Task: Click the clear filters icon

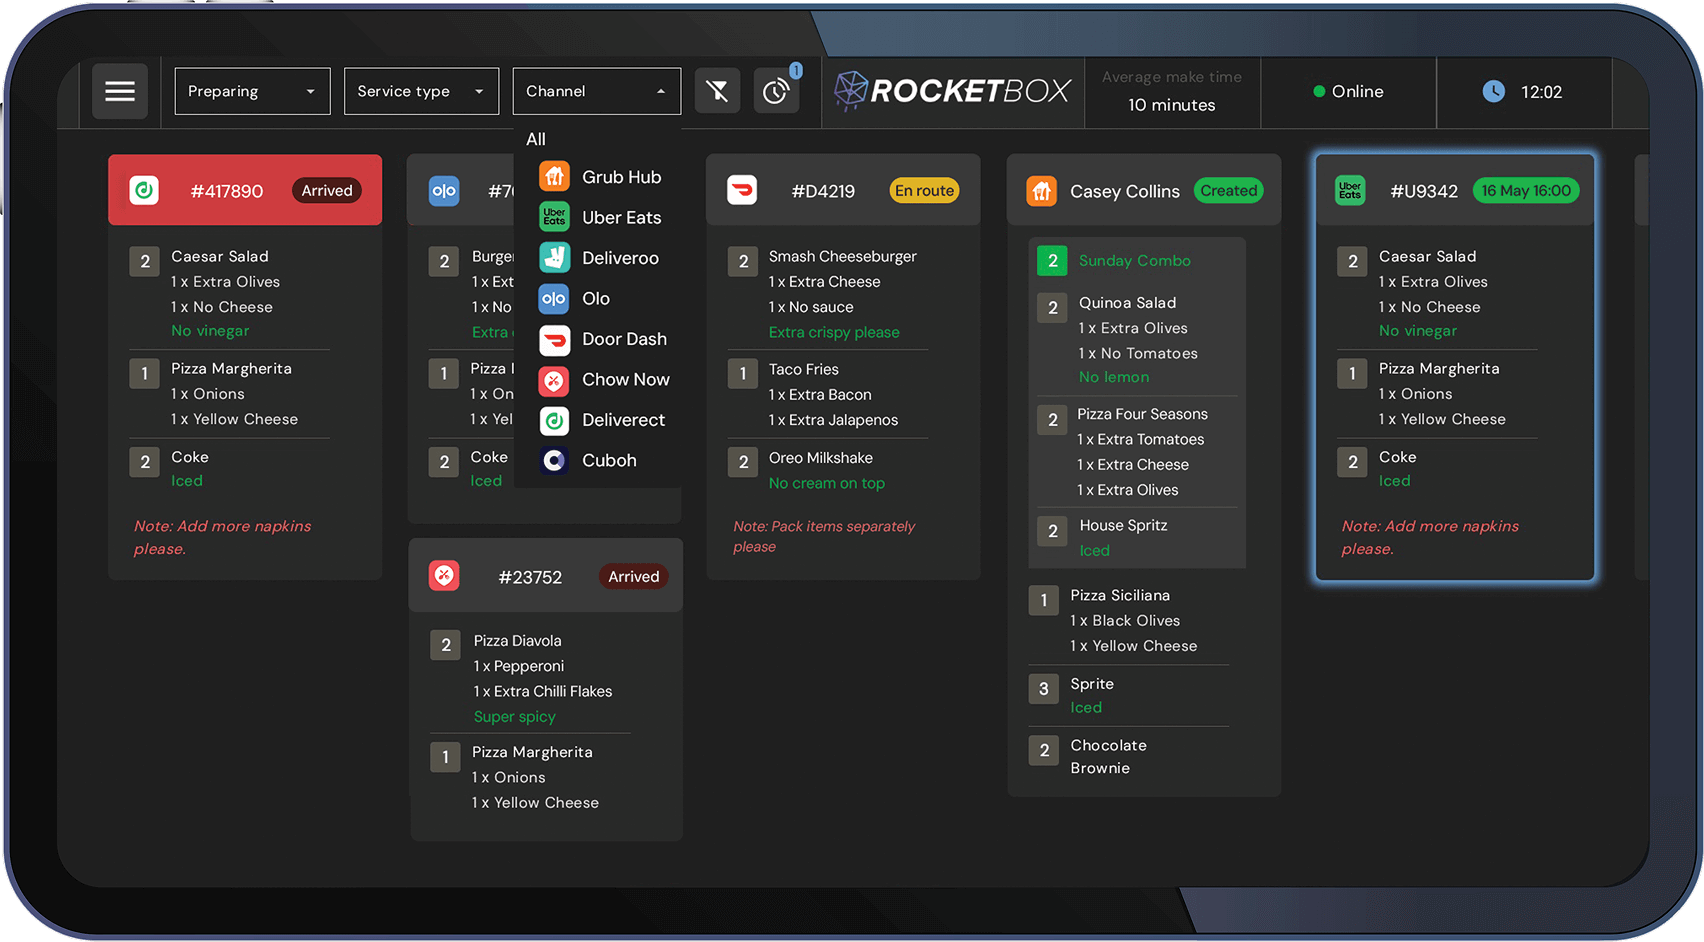Action: point(717,91)
